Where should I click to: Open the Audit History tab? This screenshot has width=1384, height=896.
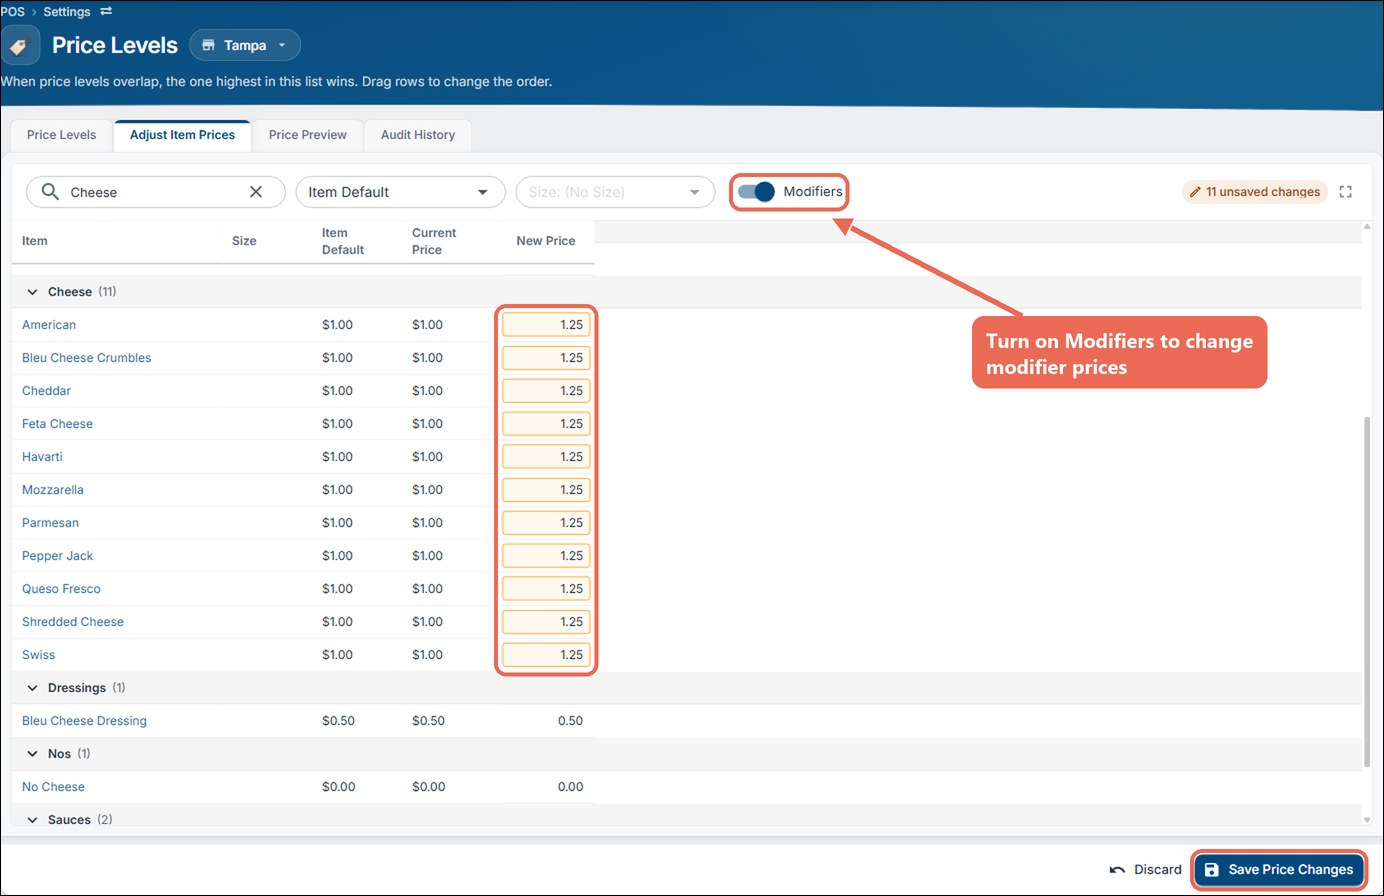point(418,135)
